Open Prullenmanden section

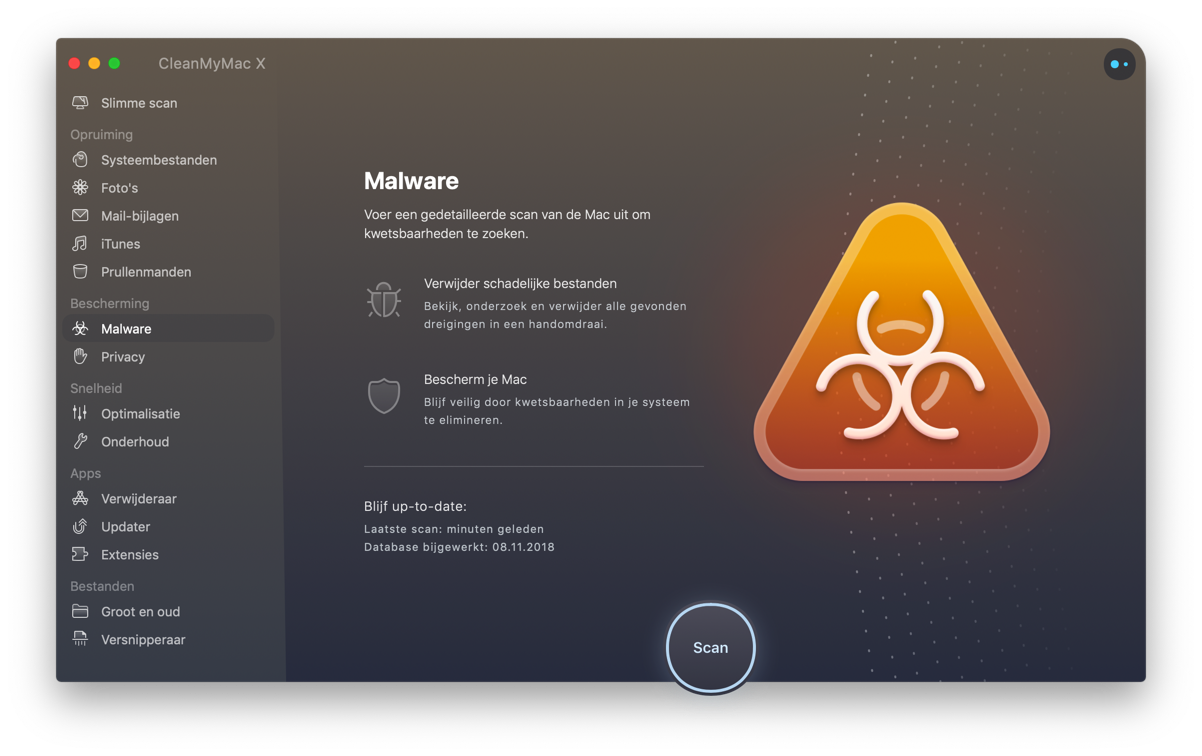tap(146, 272)
